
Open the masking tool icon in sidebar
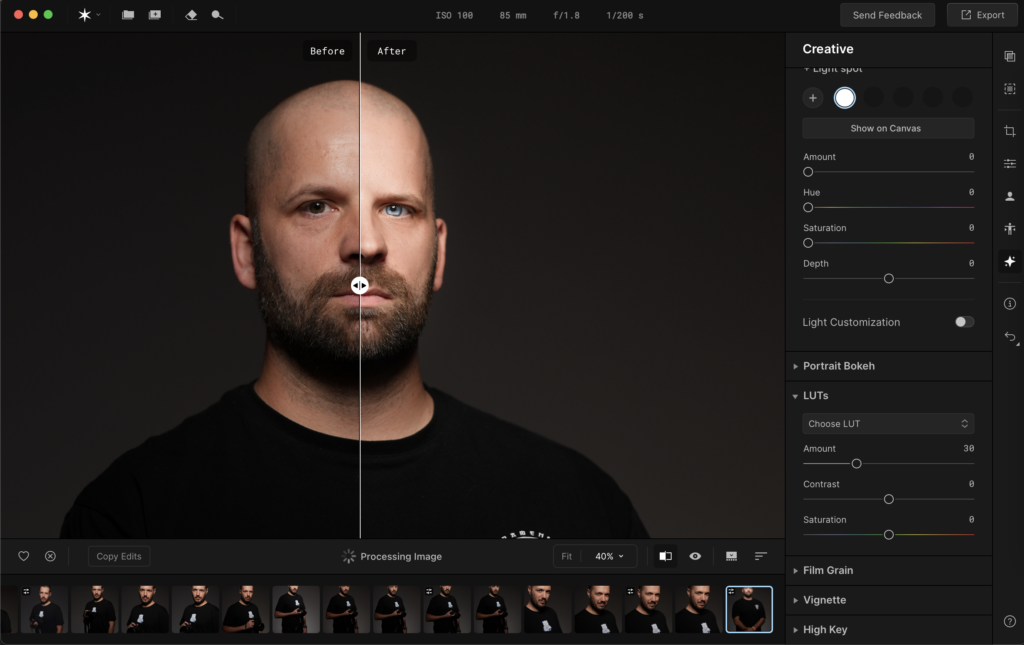tap(1010, 89)
